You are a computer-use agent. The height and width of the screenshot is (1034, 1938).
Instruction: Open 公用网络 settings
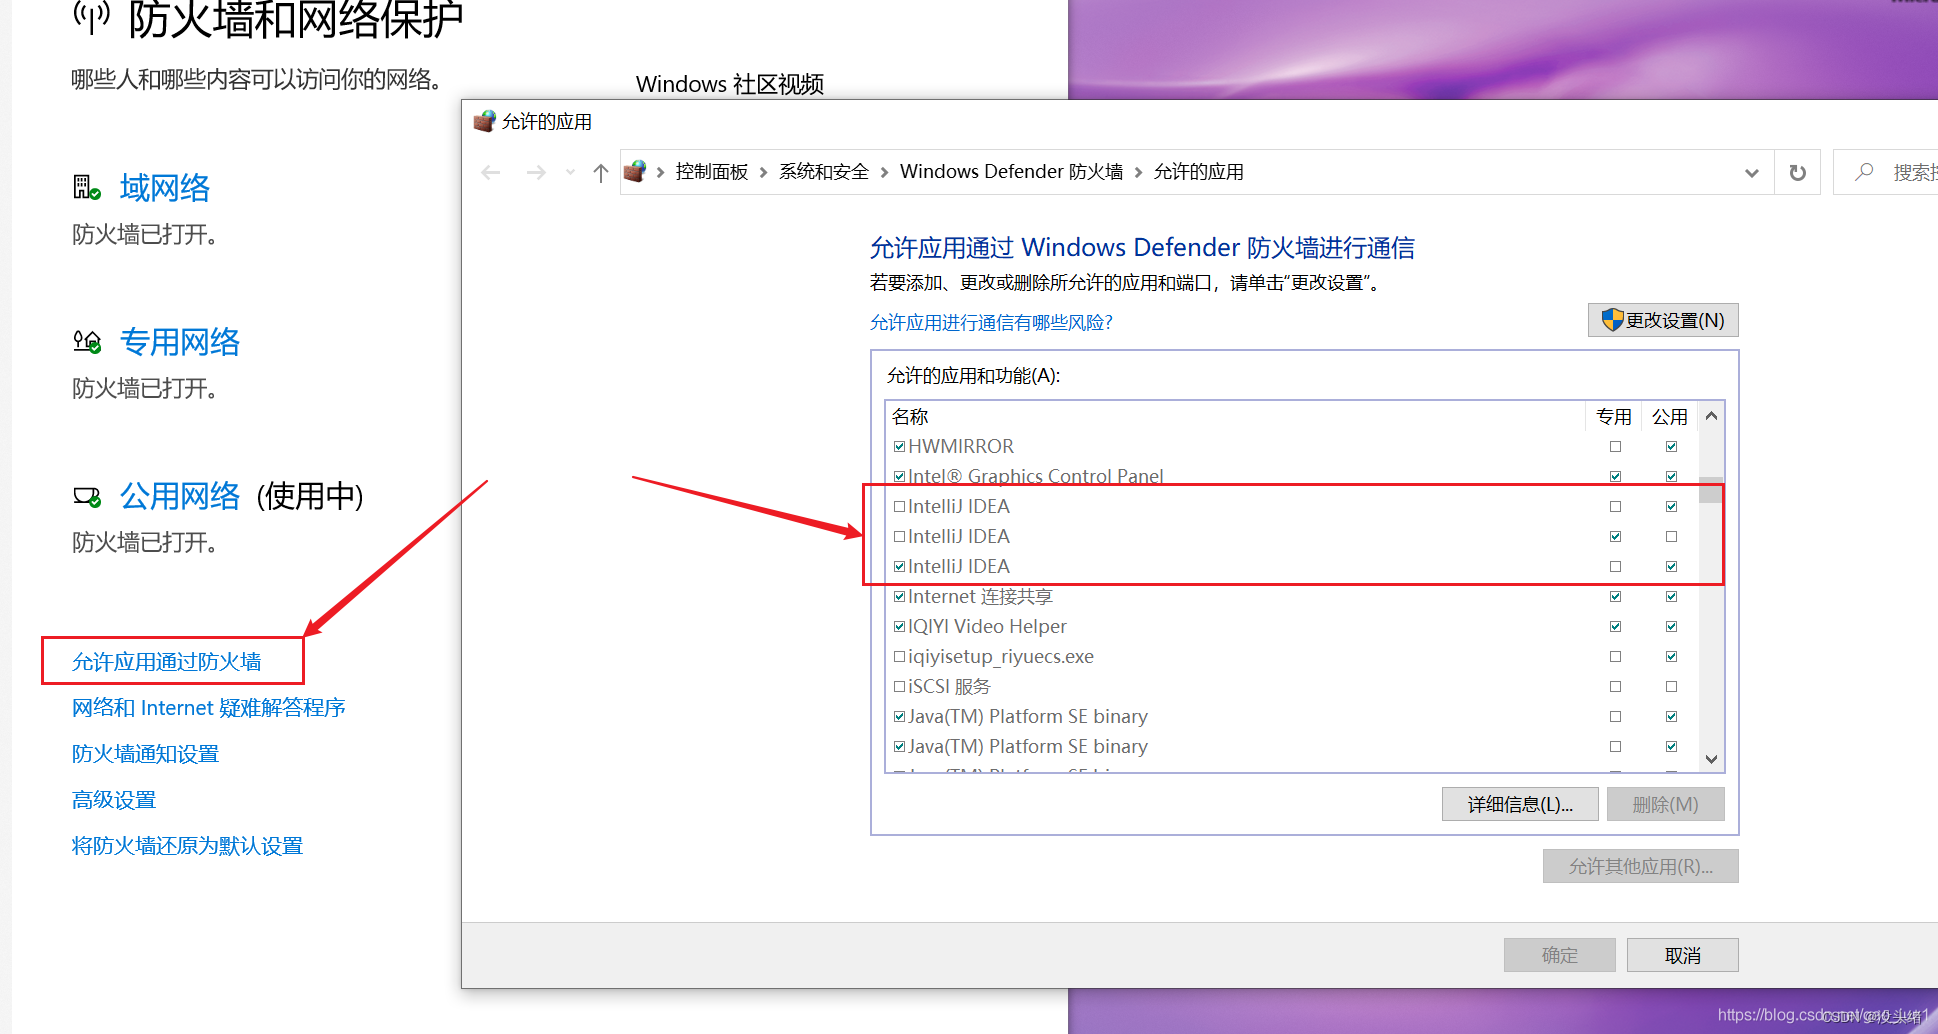coord(180,496)
